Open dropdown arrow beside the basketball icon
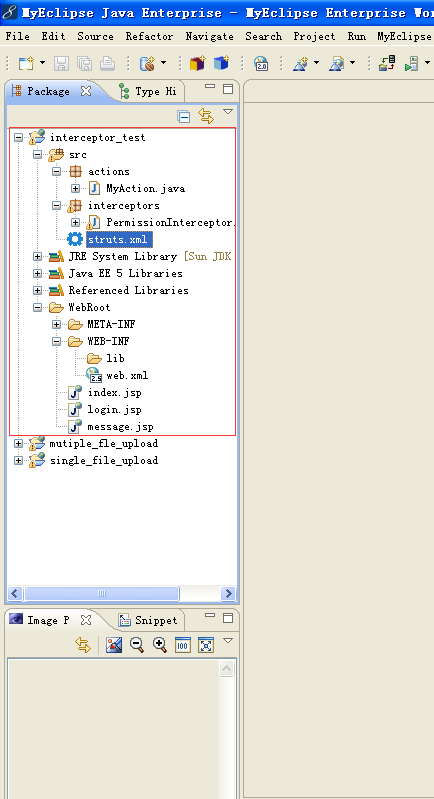Screen dimensions: 434x799 point(163,63)
